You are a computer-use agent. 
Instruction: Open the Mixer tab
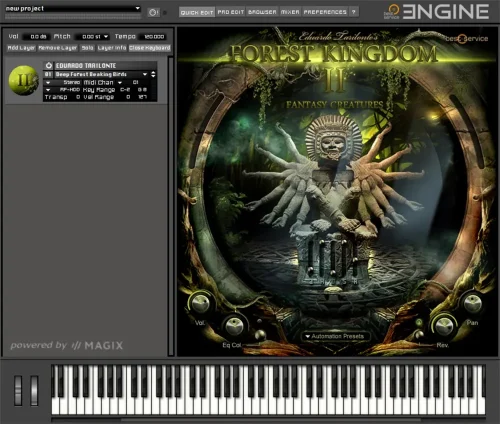[x=290, y=12]
